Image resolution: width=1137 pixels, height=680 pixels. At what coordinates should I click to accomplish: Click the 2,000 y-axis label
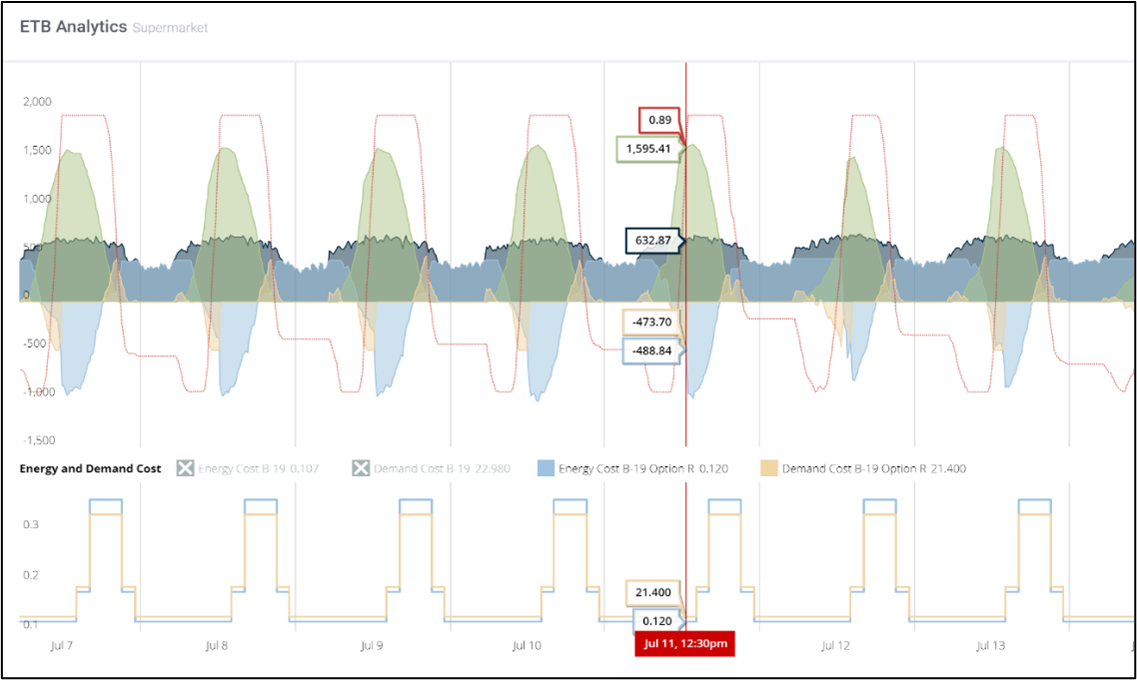tap(38, 101)
